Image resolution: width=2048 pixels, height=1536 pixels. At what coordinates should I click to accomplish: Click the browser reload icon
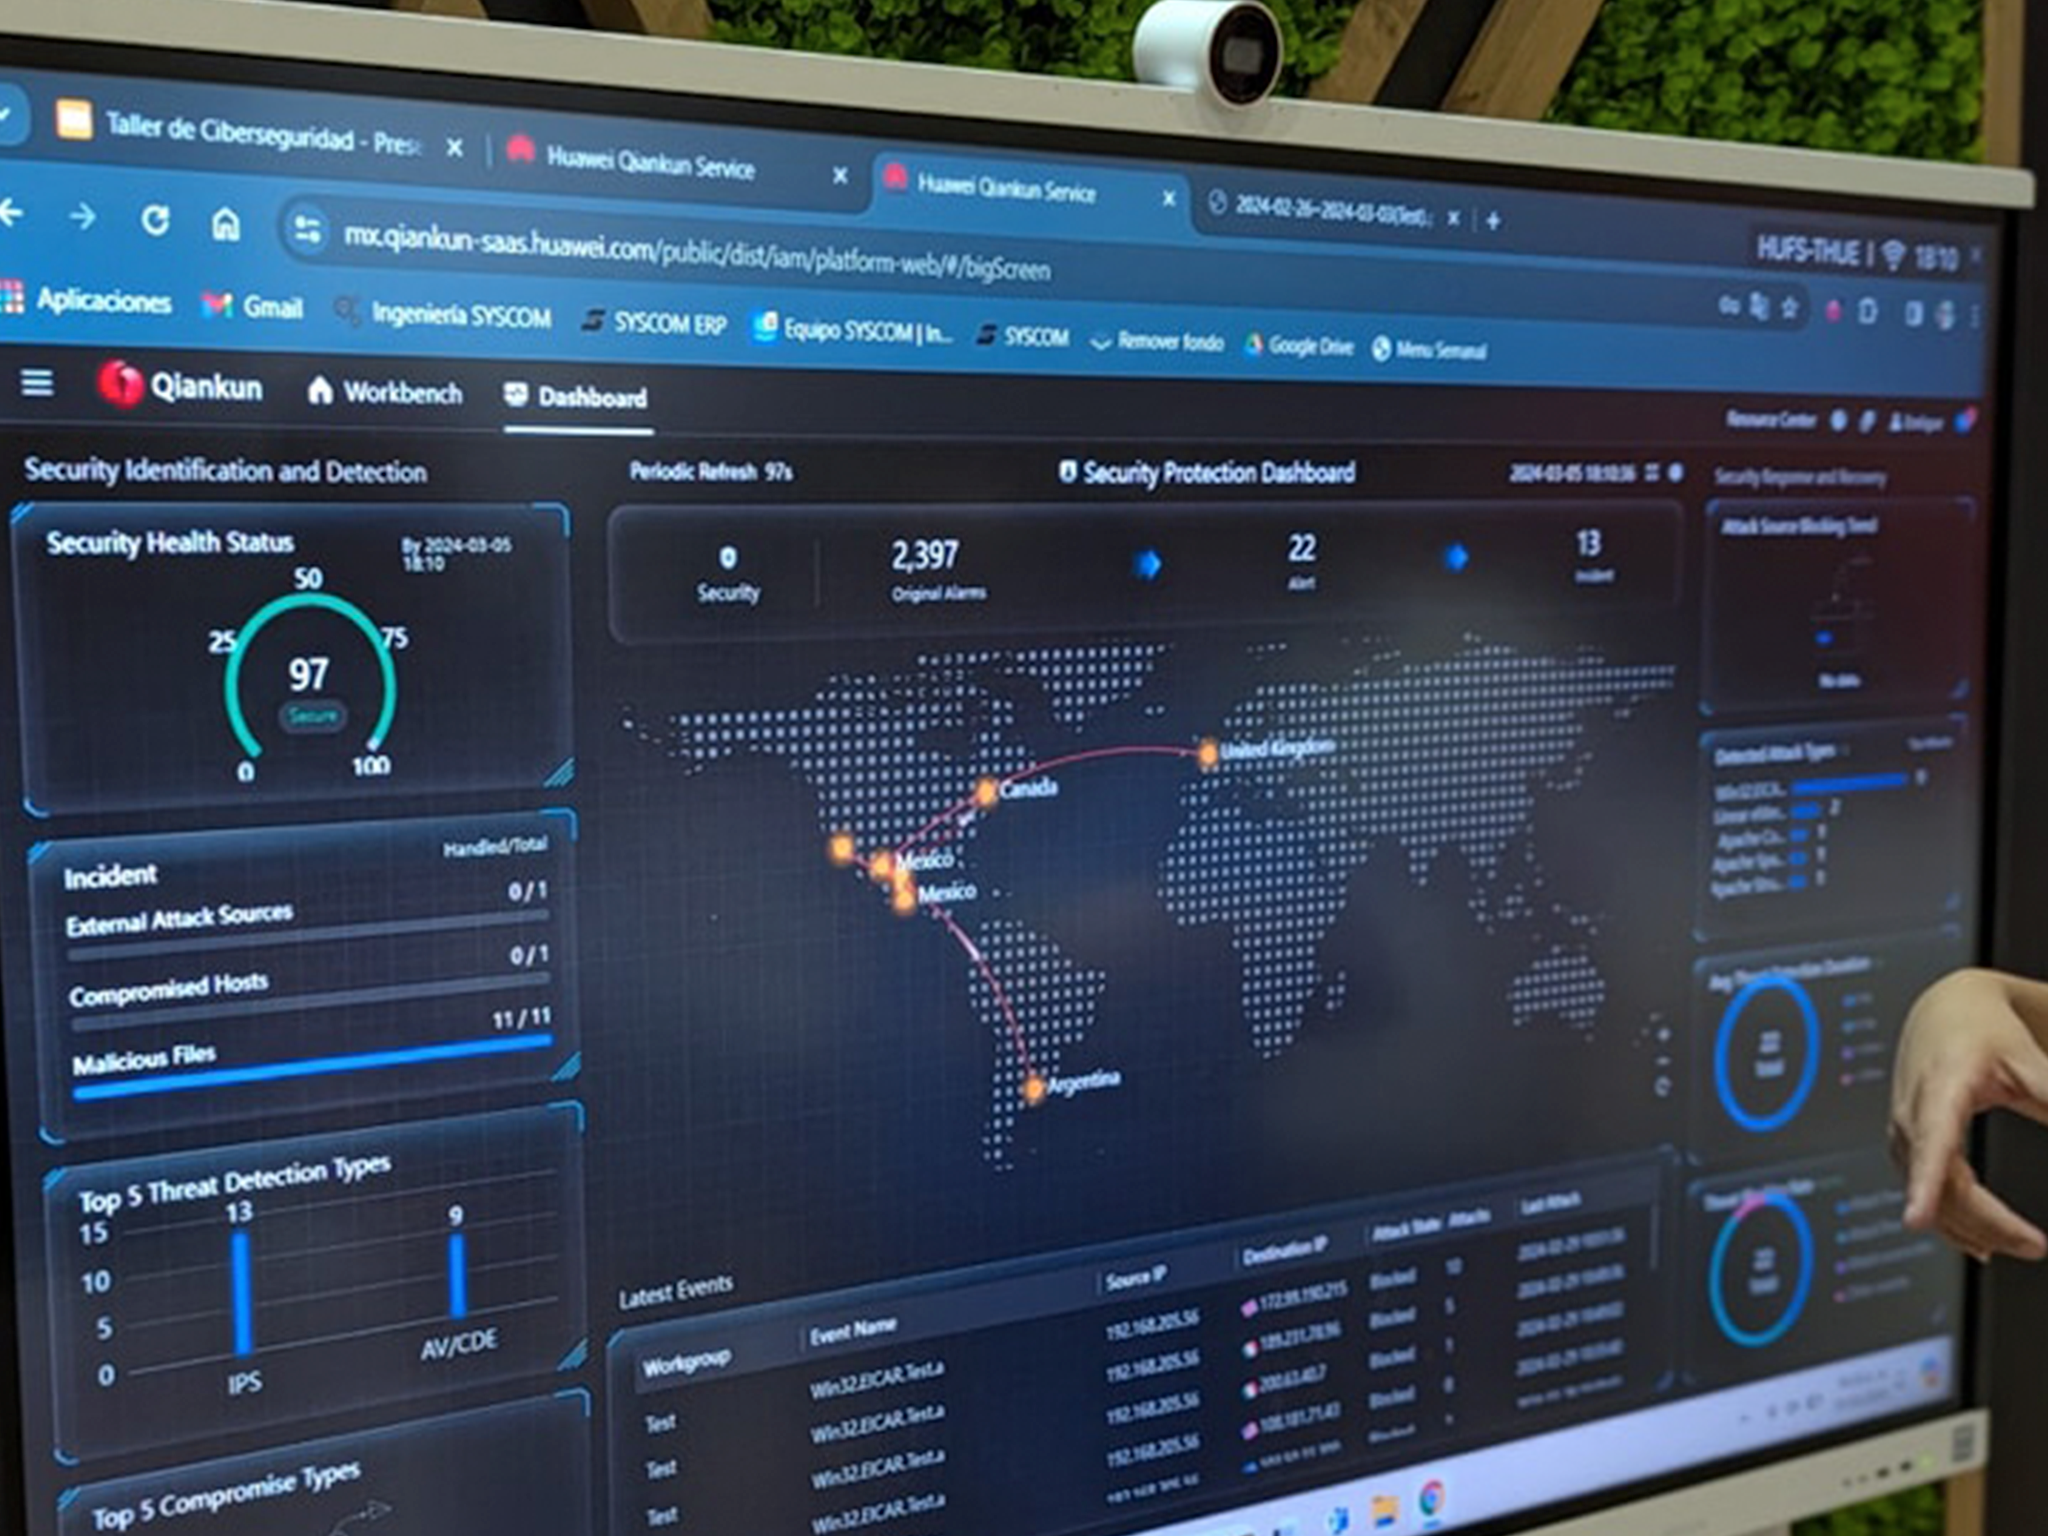click(x=155, y=220)
